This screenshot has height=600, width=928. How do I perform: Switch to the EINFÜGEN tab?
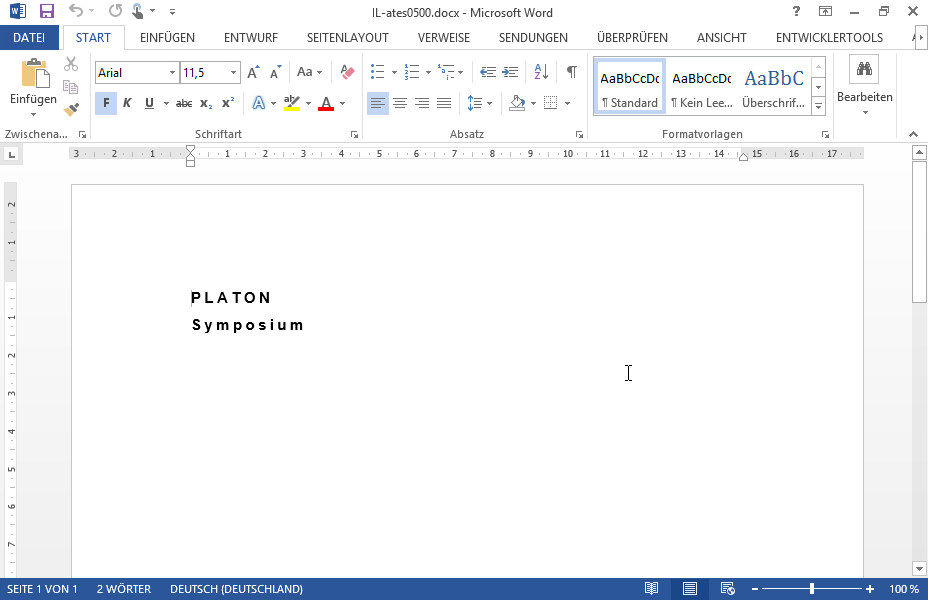tap(167, 38)
